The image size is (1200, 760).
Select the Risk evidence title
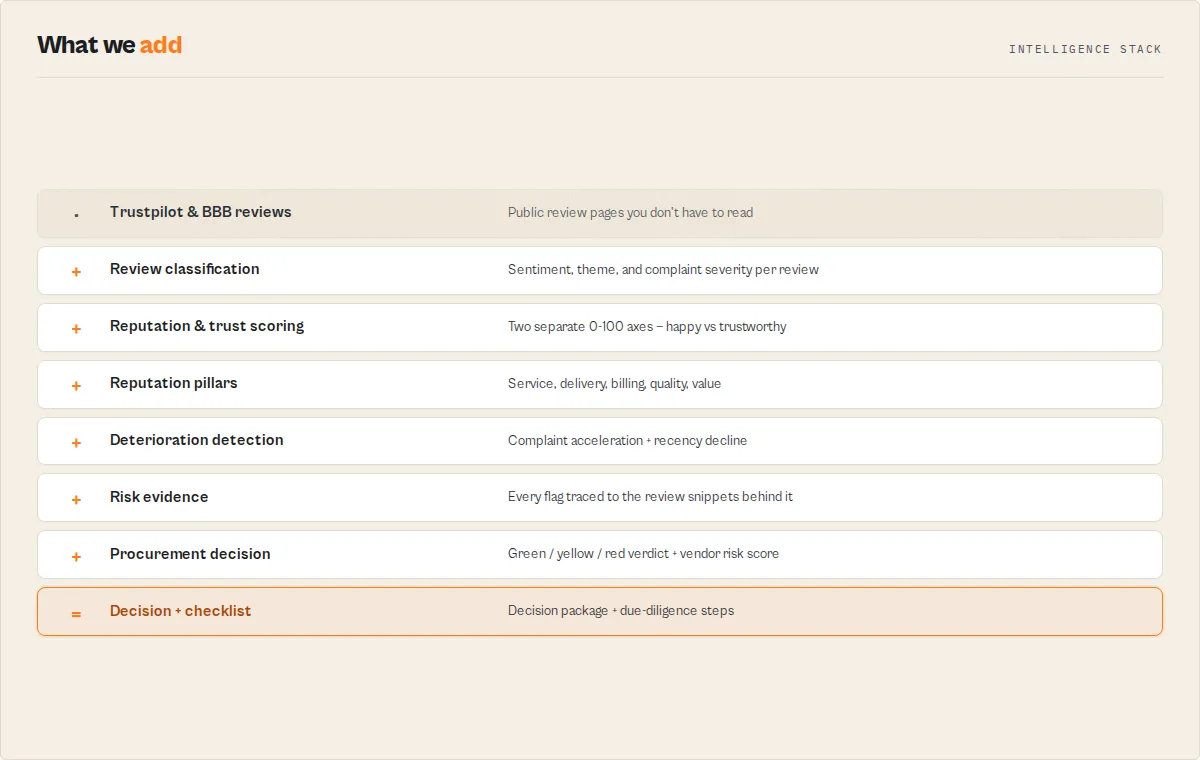click(159, 497)
